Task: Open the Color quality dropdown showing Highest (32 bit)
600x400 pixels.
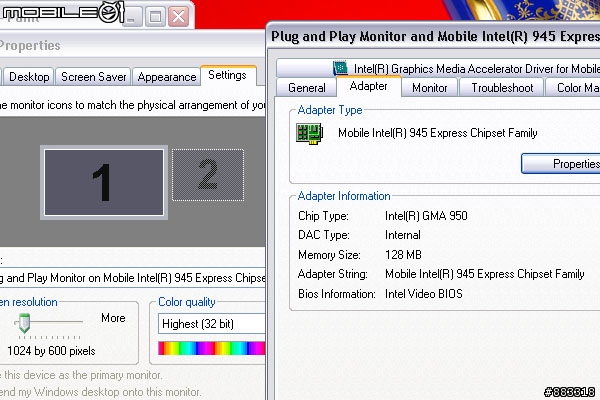Action: (212, 324)
